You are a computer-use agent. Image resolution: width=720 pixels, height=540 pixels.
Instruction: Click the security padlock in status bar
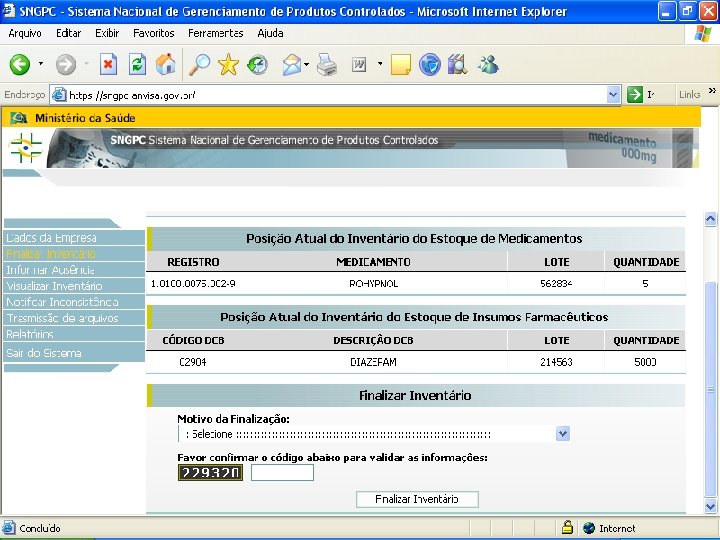click(x=567, y=528)
